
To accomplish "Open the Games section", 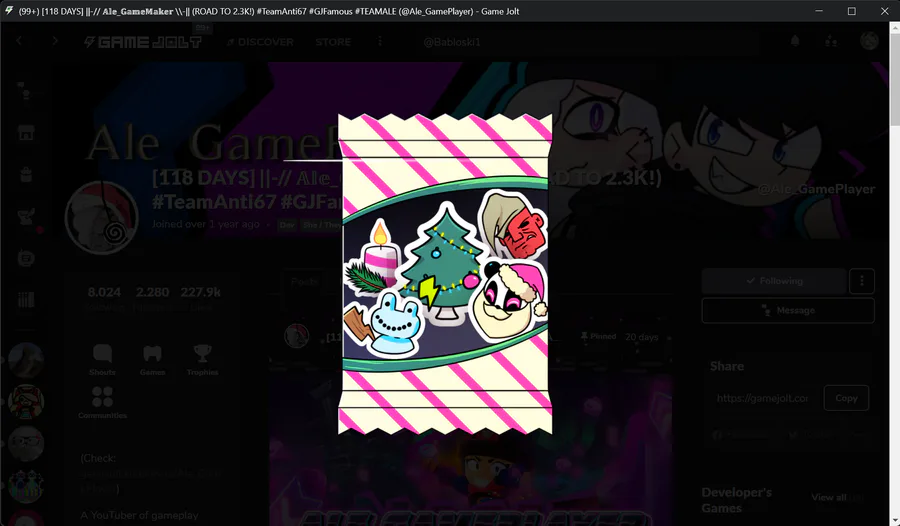I will [x=152, y=359].
